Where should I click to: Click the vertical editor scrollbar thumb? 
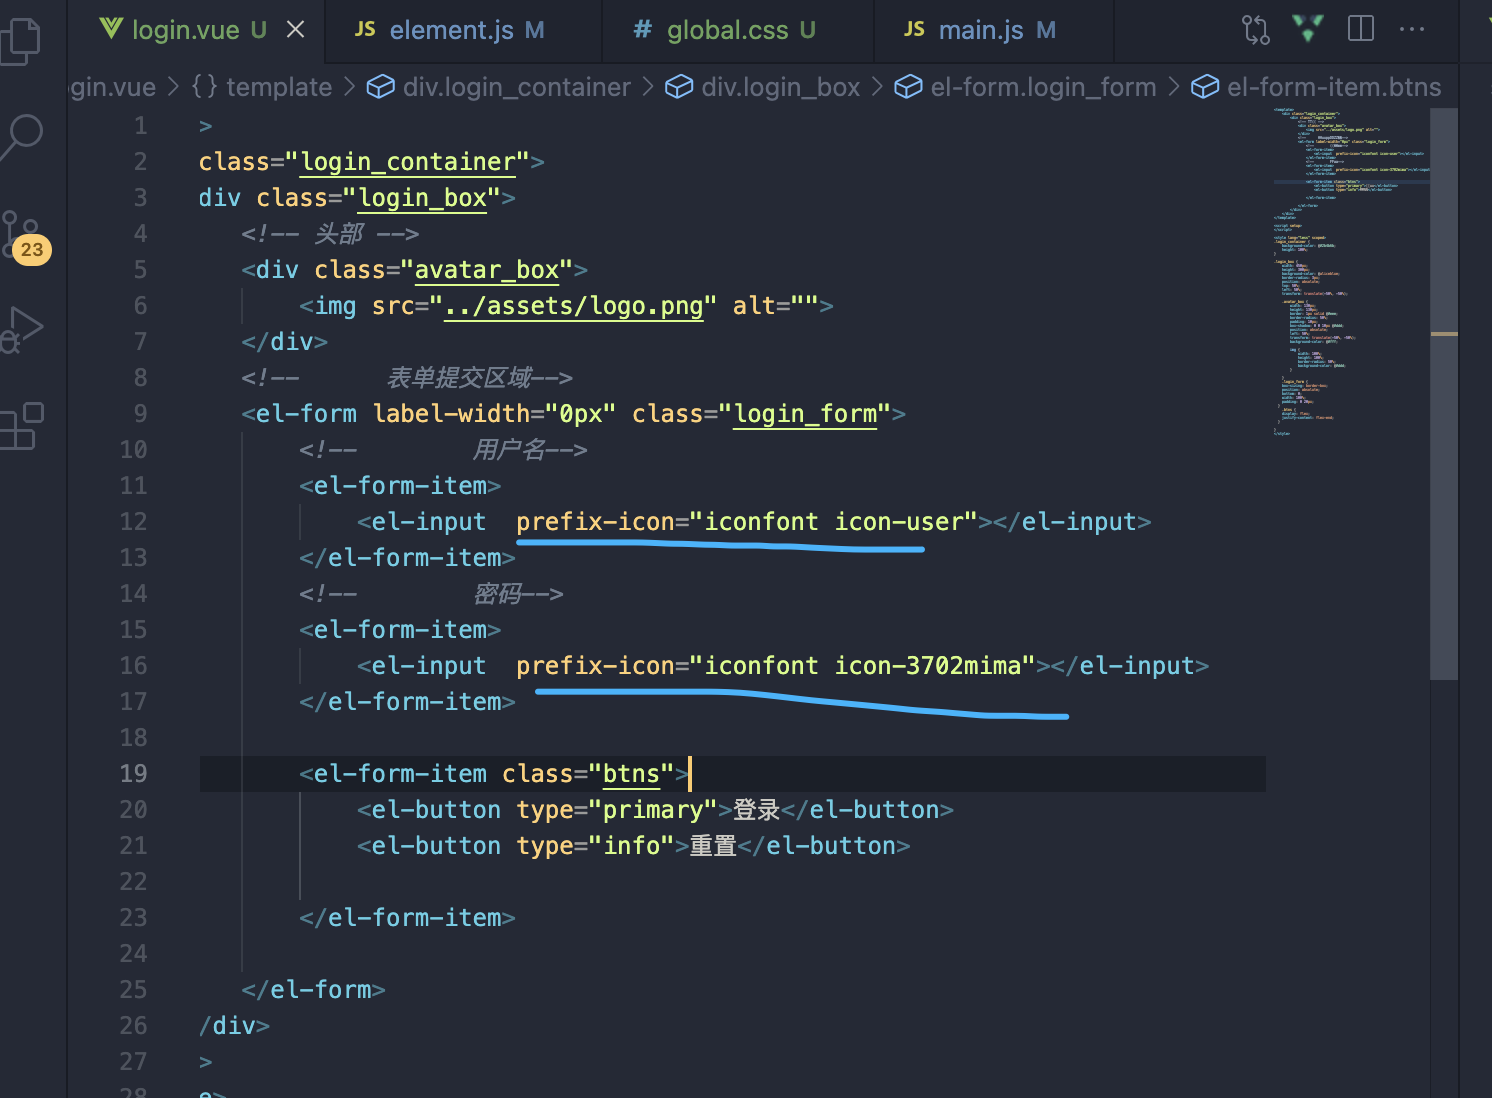pyautogui.click(x=1444, y=393)
